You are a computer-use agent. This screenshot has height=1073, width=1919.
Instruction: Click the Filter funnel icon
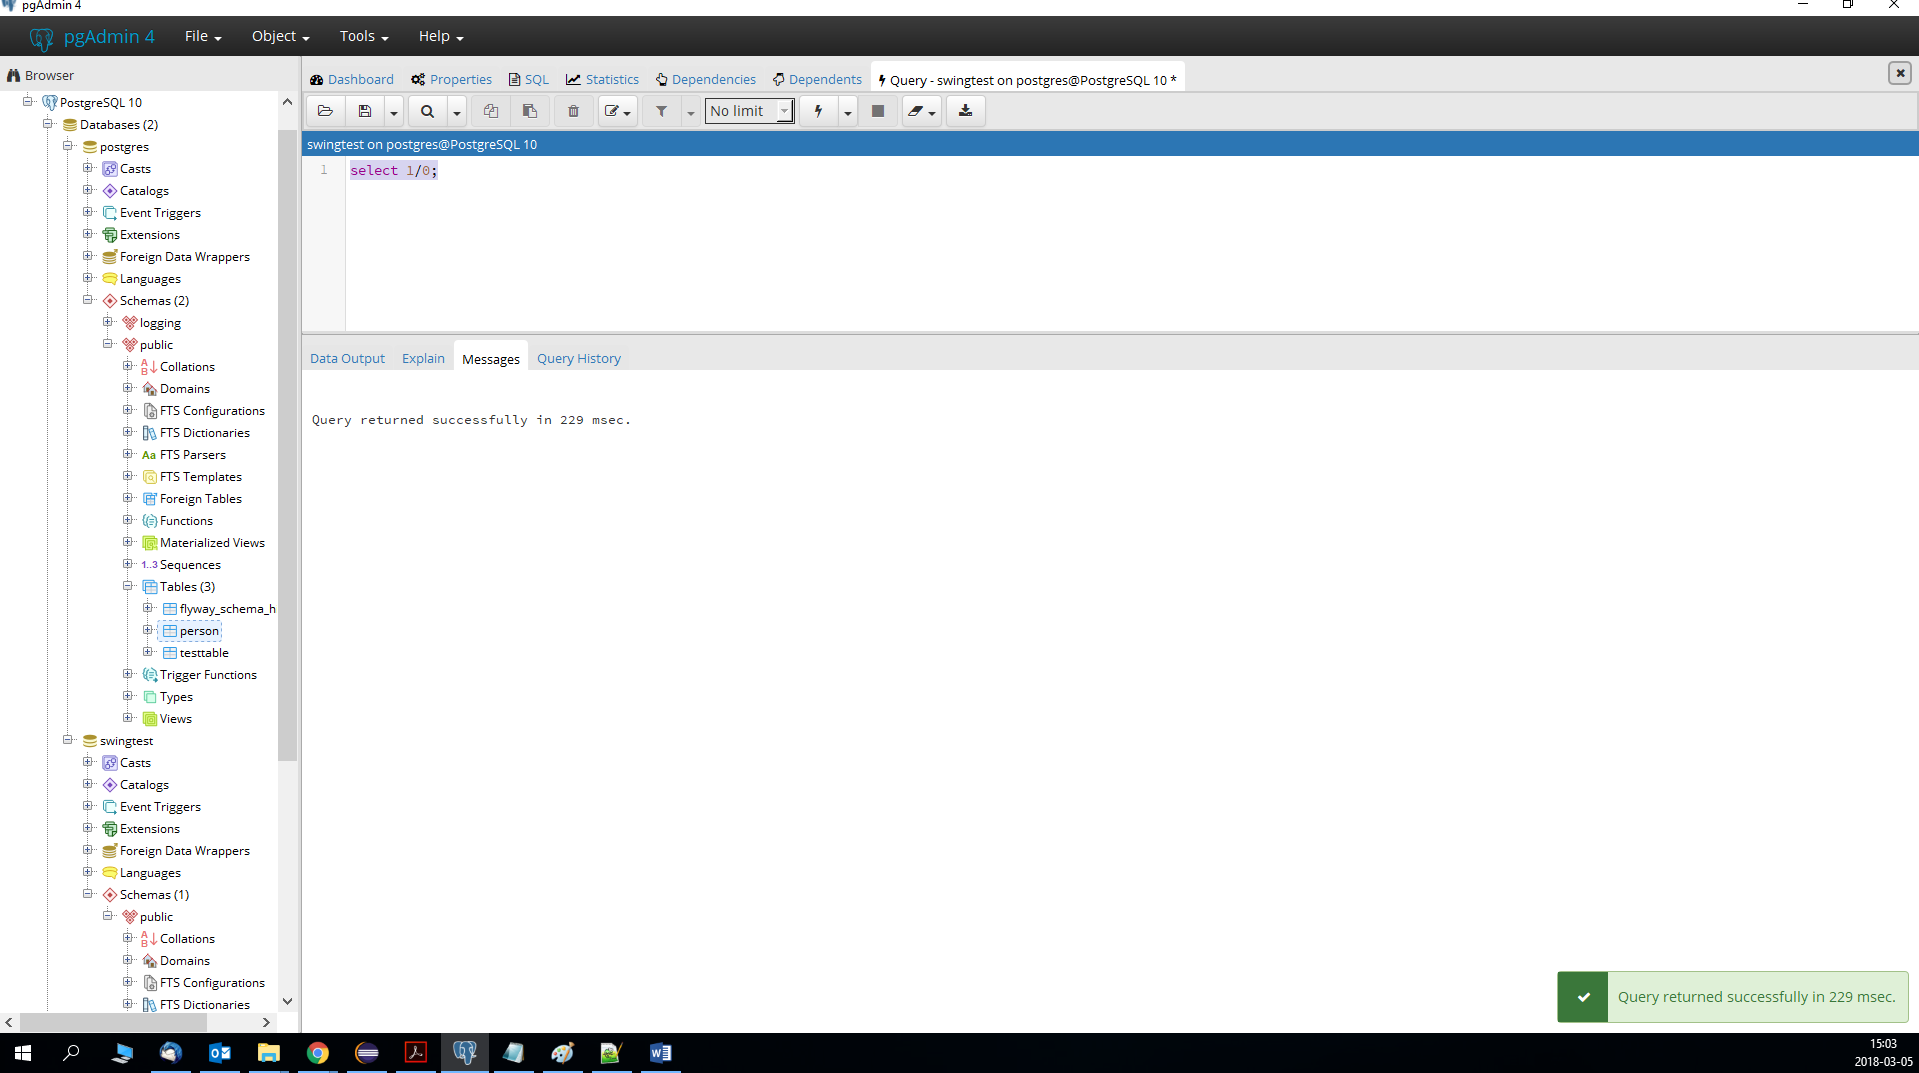[x=661, y=111]
